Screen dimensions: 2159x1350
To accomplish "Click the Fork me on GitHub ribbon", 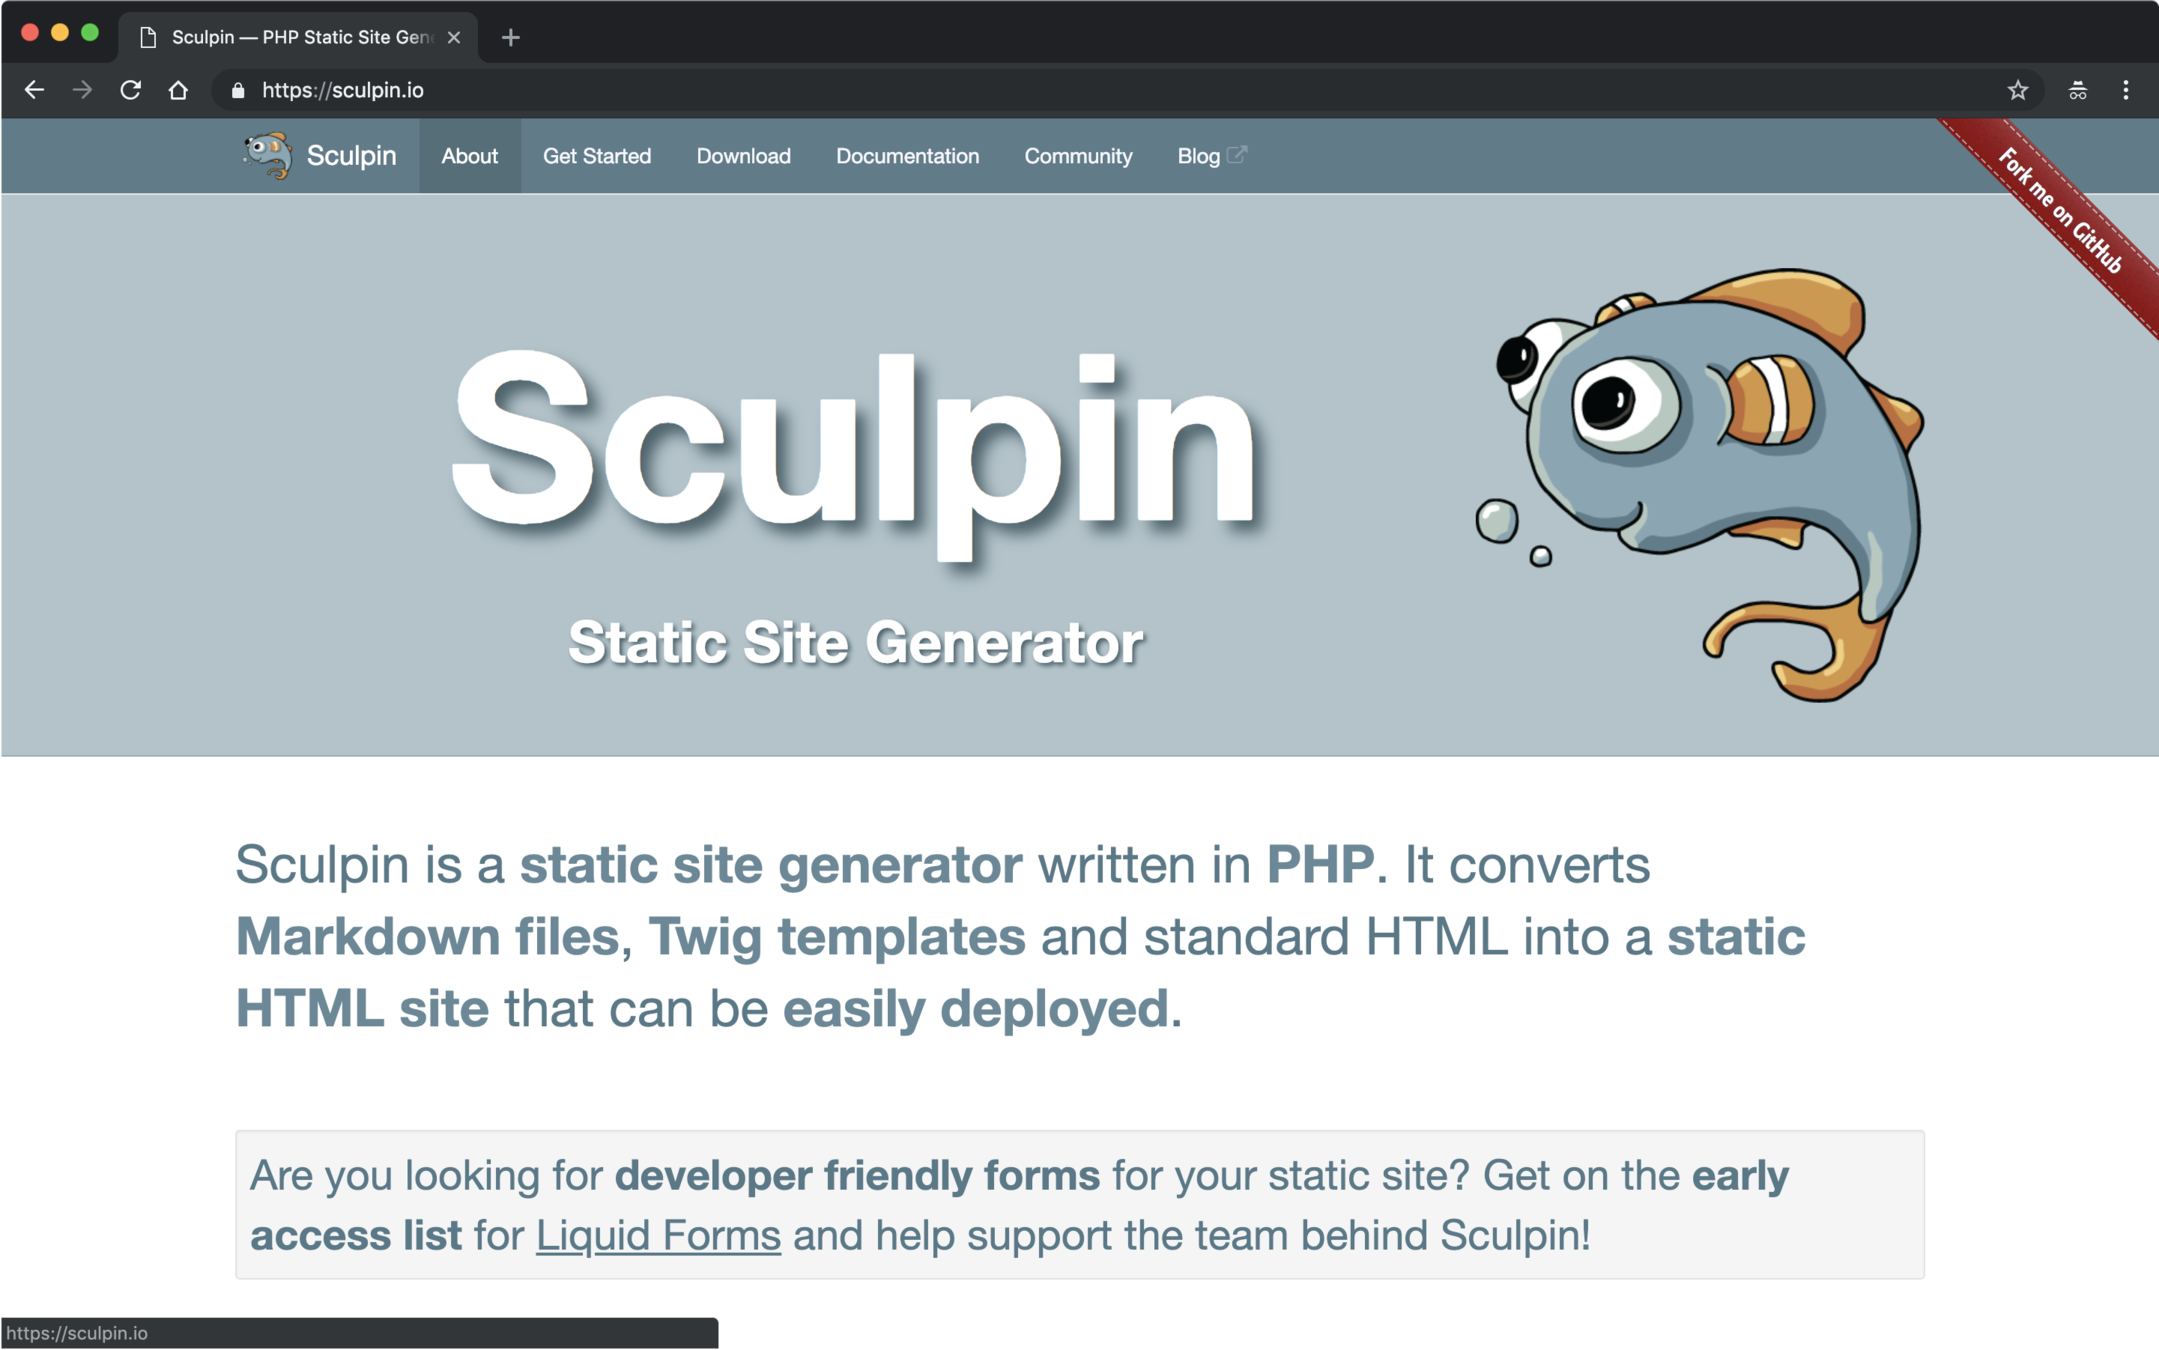I will [2062, 211].
